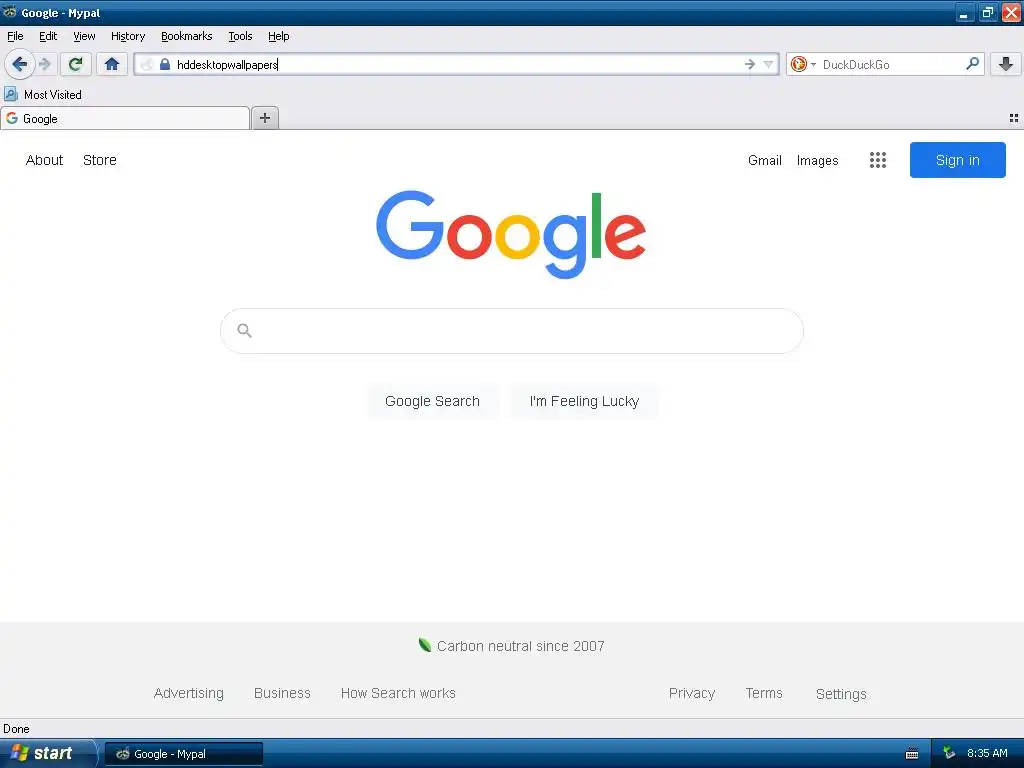
Task: Open a new tab with the plus button
Action: pyautogui.click(x=264, y=118)
